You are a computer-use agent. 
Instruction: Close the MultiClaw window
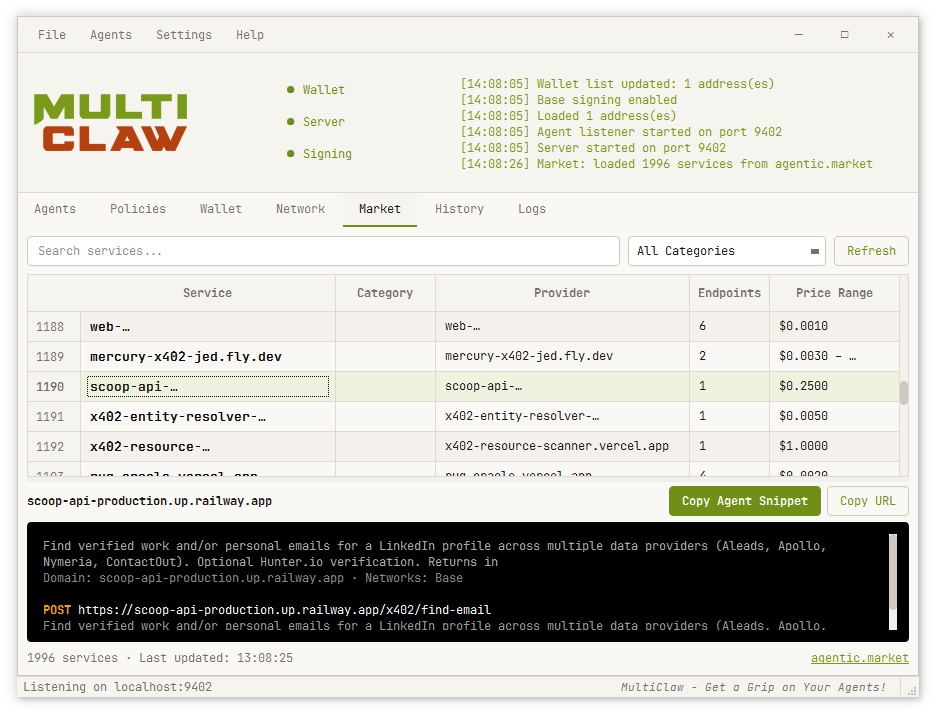coord(891,35)
